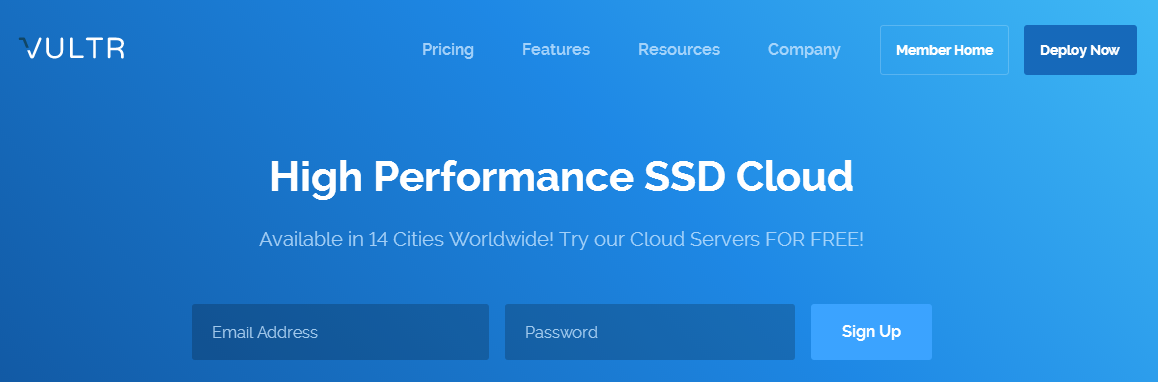
Task: Open the Company menu item
Action: [x=804, y=50]
